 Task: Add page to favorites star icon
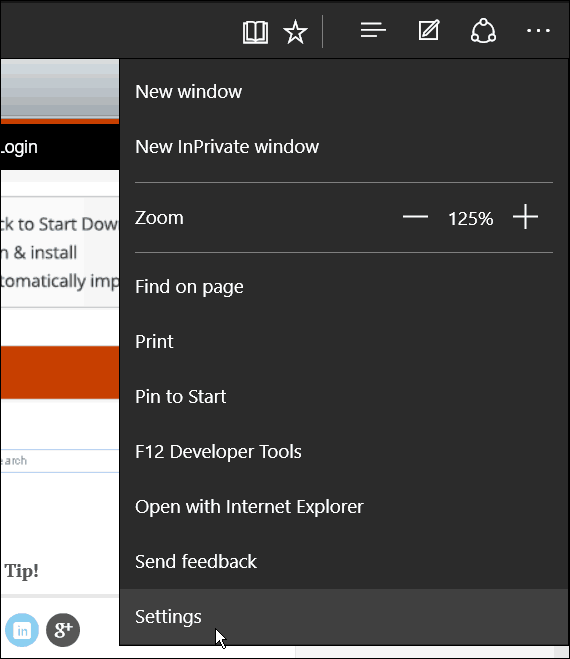(x=296, y=32)
